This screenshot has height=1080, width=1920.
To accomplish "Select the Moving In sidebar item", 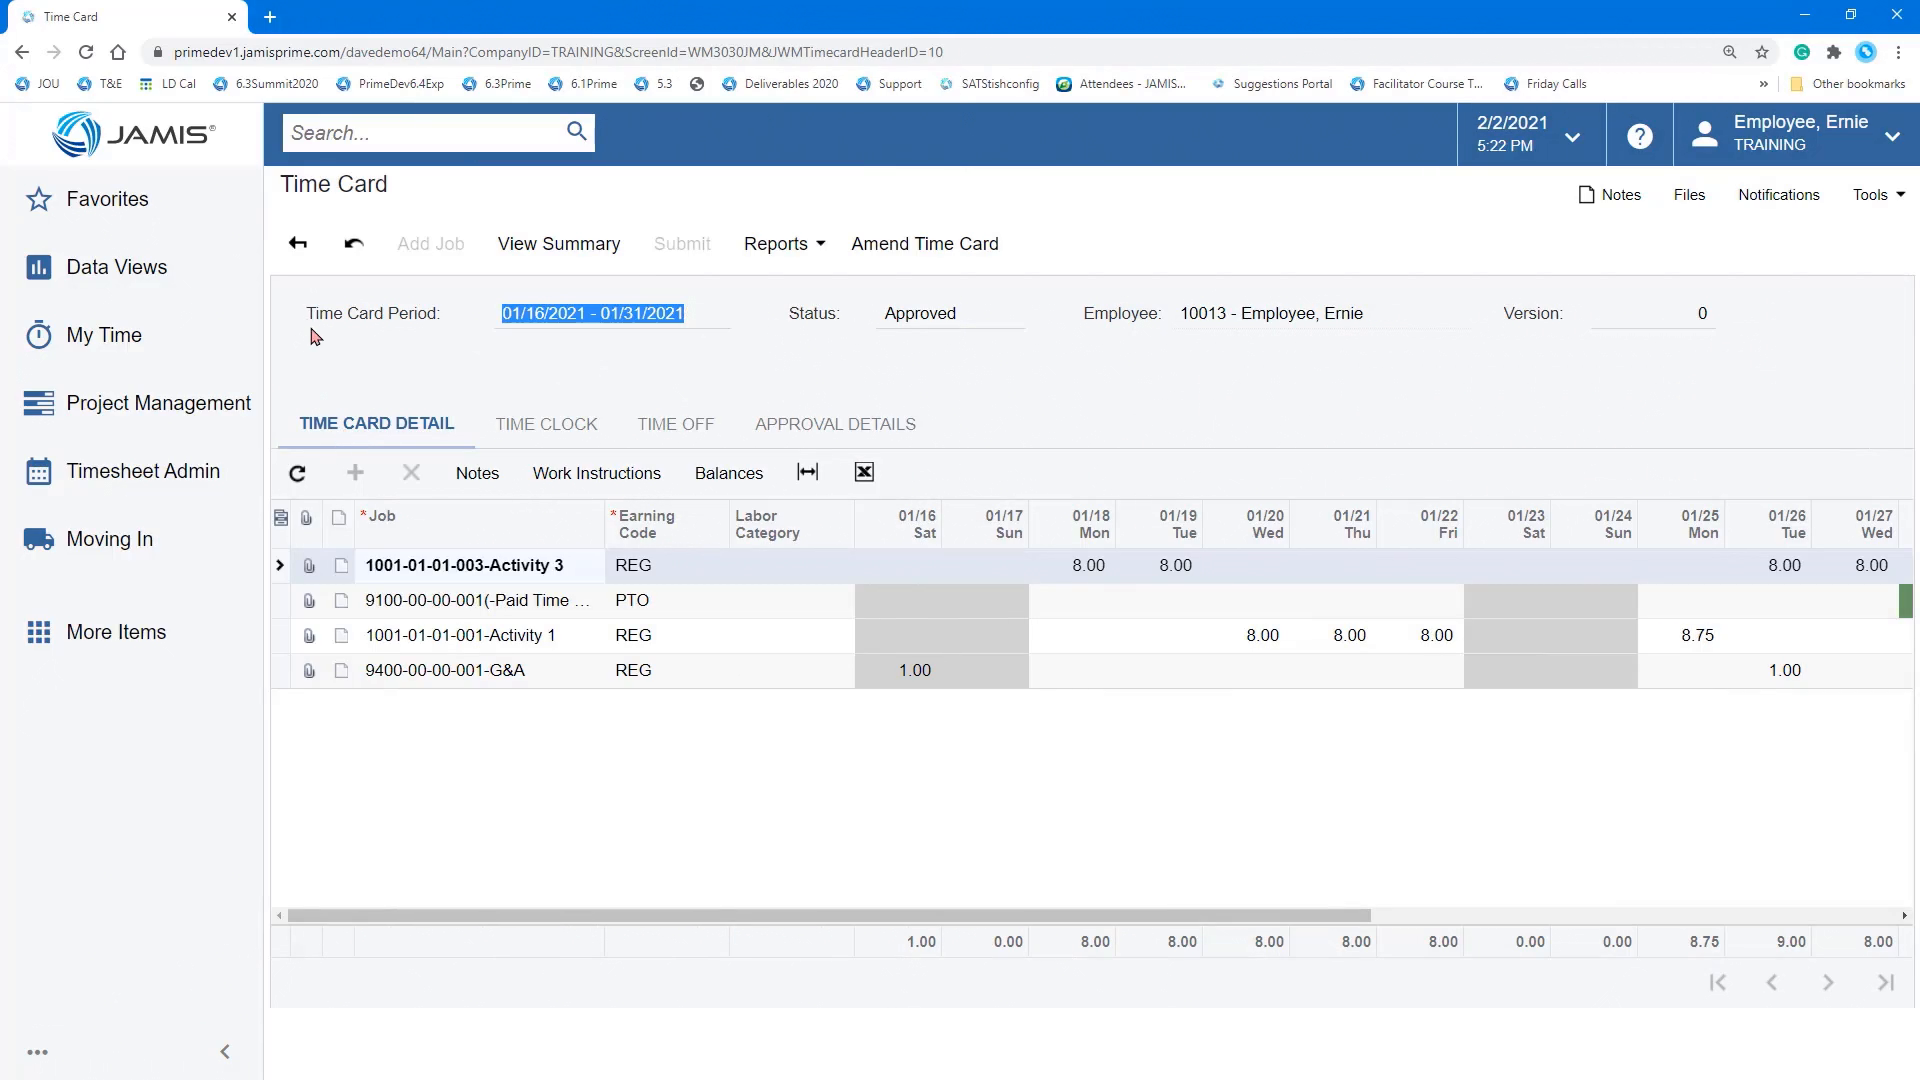I will click(110, 538).
